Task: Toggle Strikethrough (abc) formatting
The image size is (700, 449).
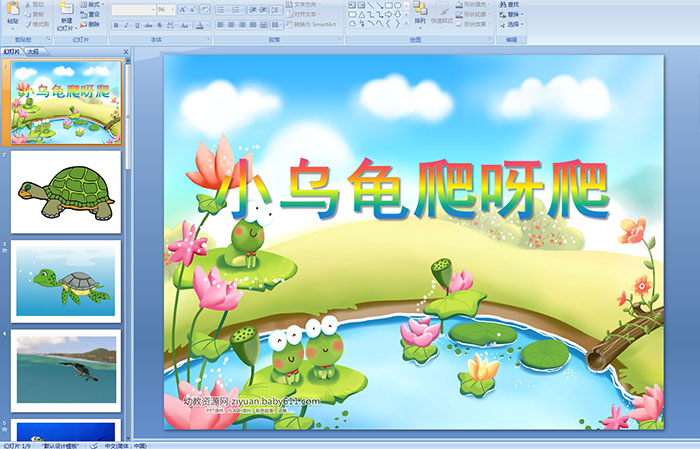Action: [x=148, y=25]
